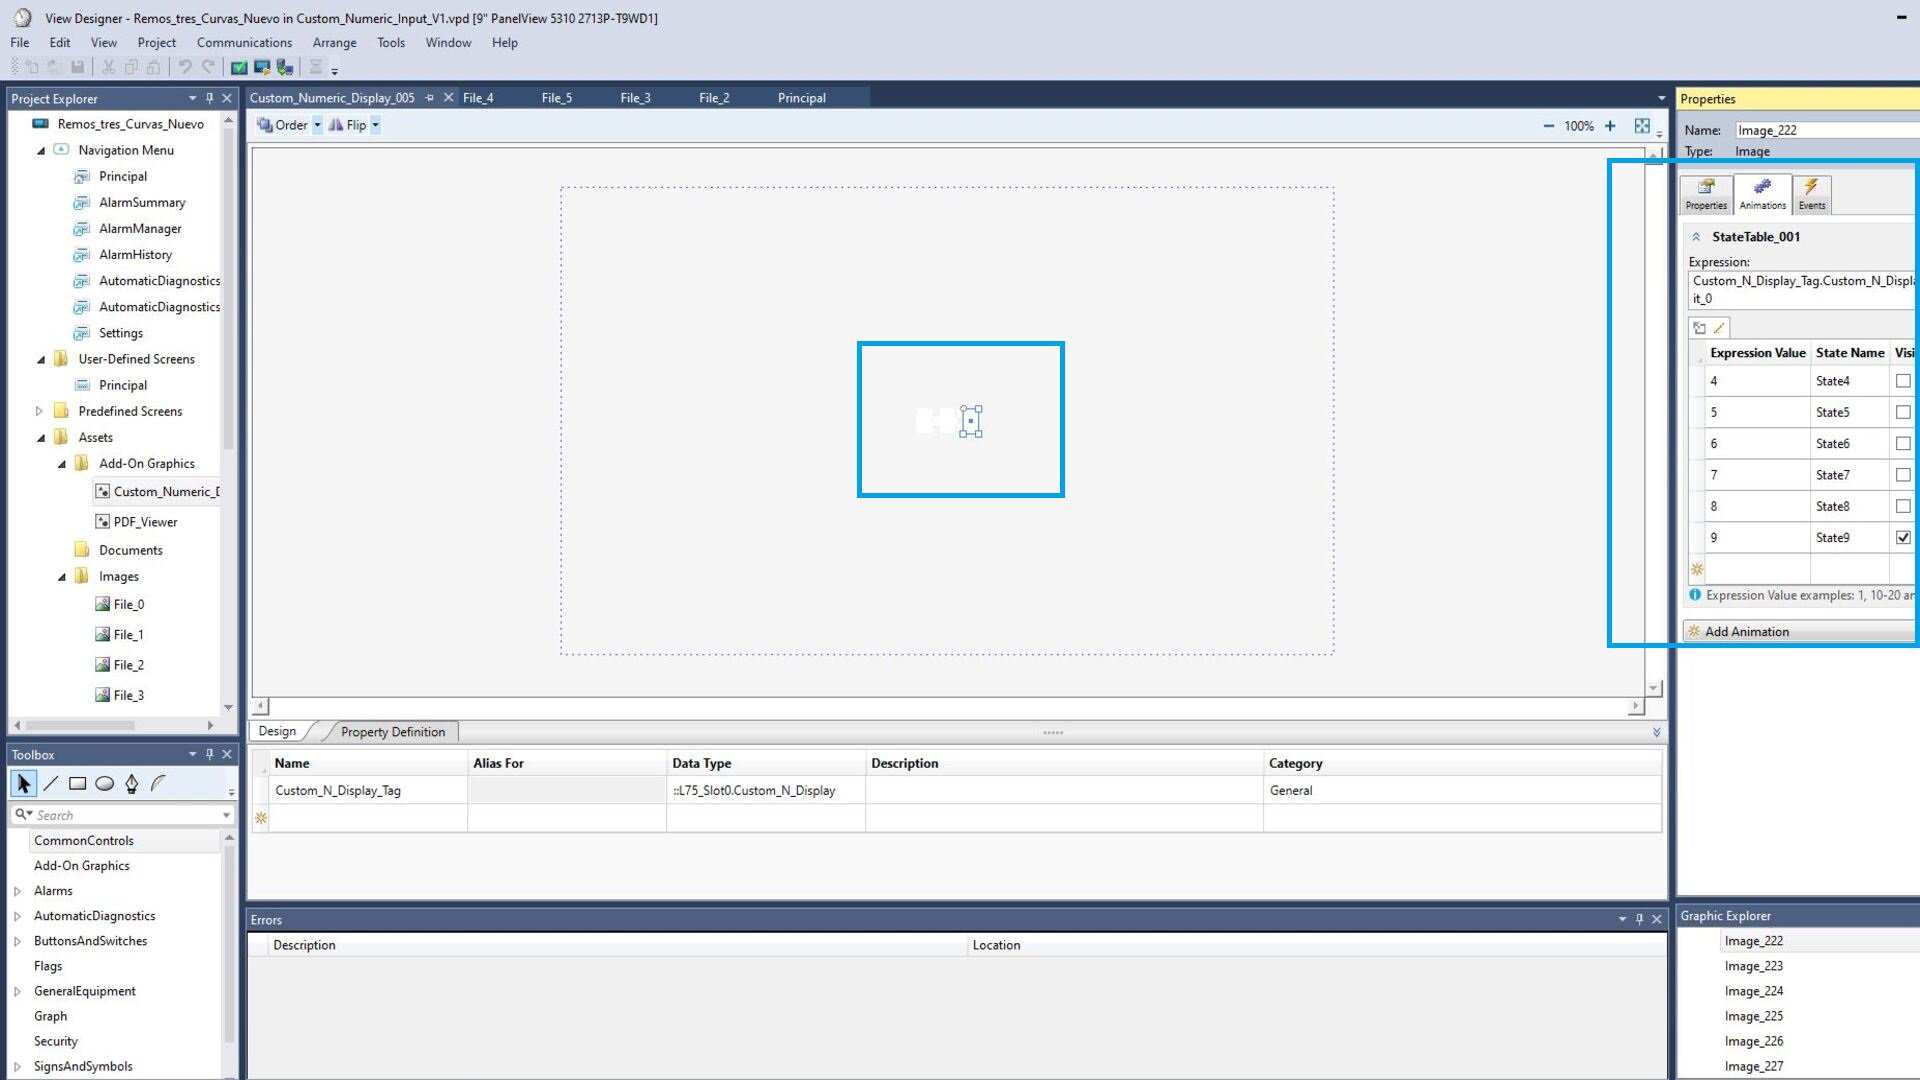This screenshot has height=1080, width=1920.
Task: Collapse the Images folder
Action: [x=62, y=577]
